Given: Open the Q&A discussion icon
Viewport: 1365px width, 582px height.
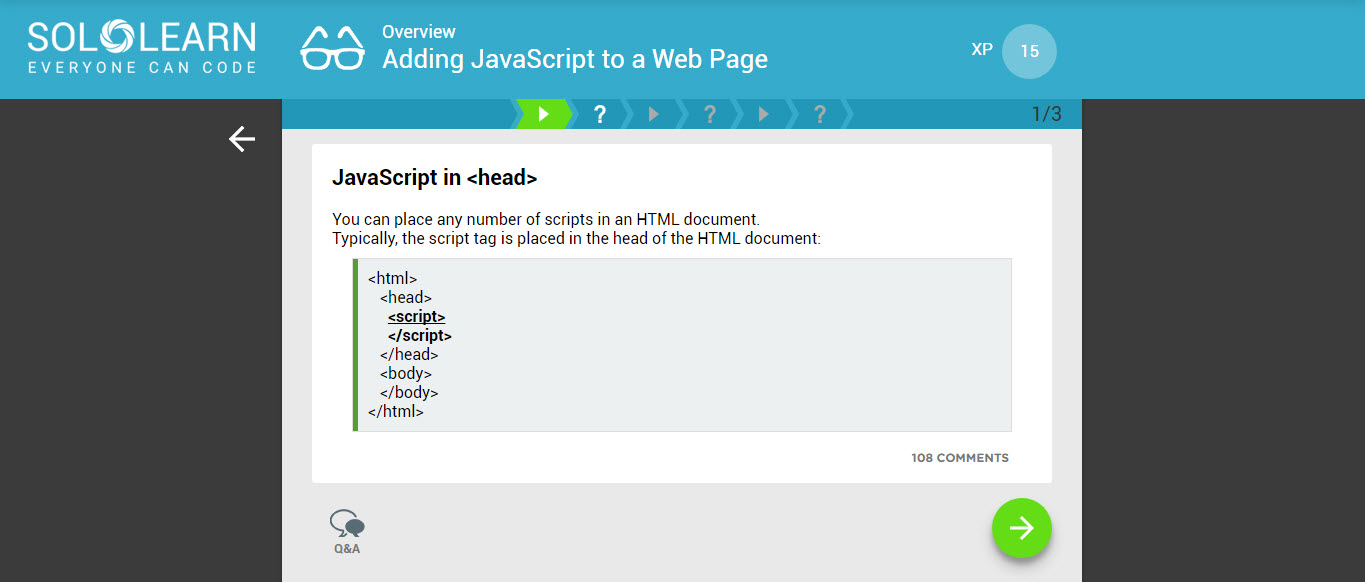Looking at the screenshot, I should (x=347, y=531).
